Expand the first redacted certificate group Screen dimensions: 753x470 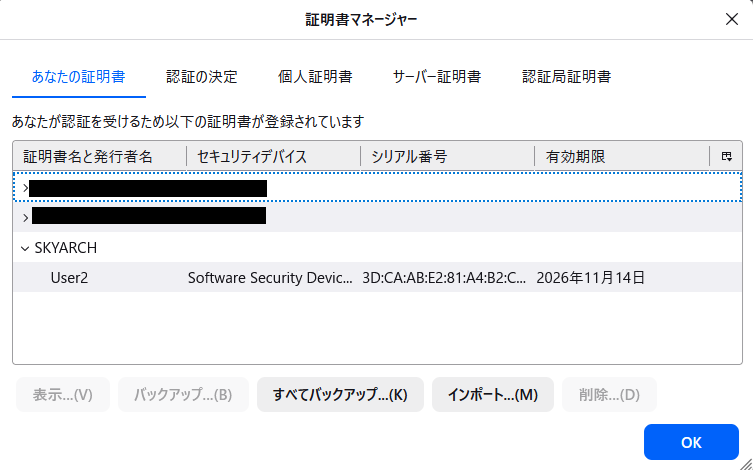[x=25, y=188]
